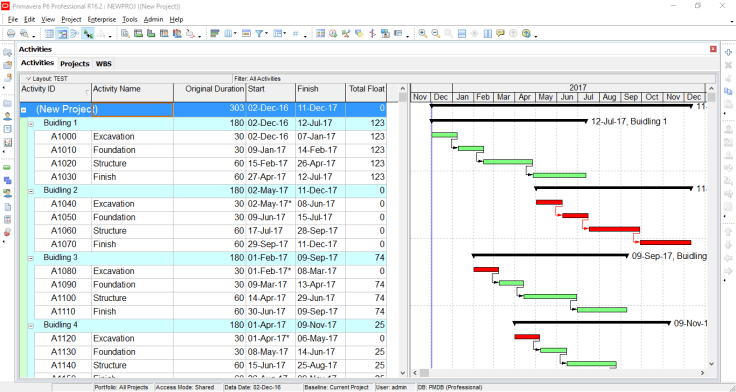This screenshot has height=392, width=736.
Task: Select activity A1000 Excavation row
Action: pos(210,137)
